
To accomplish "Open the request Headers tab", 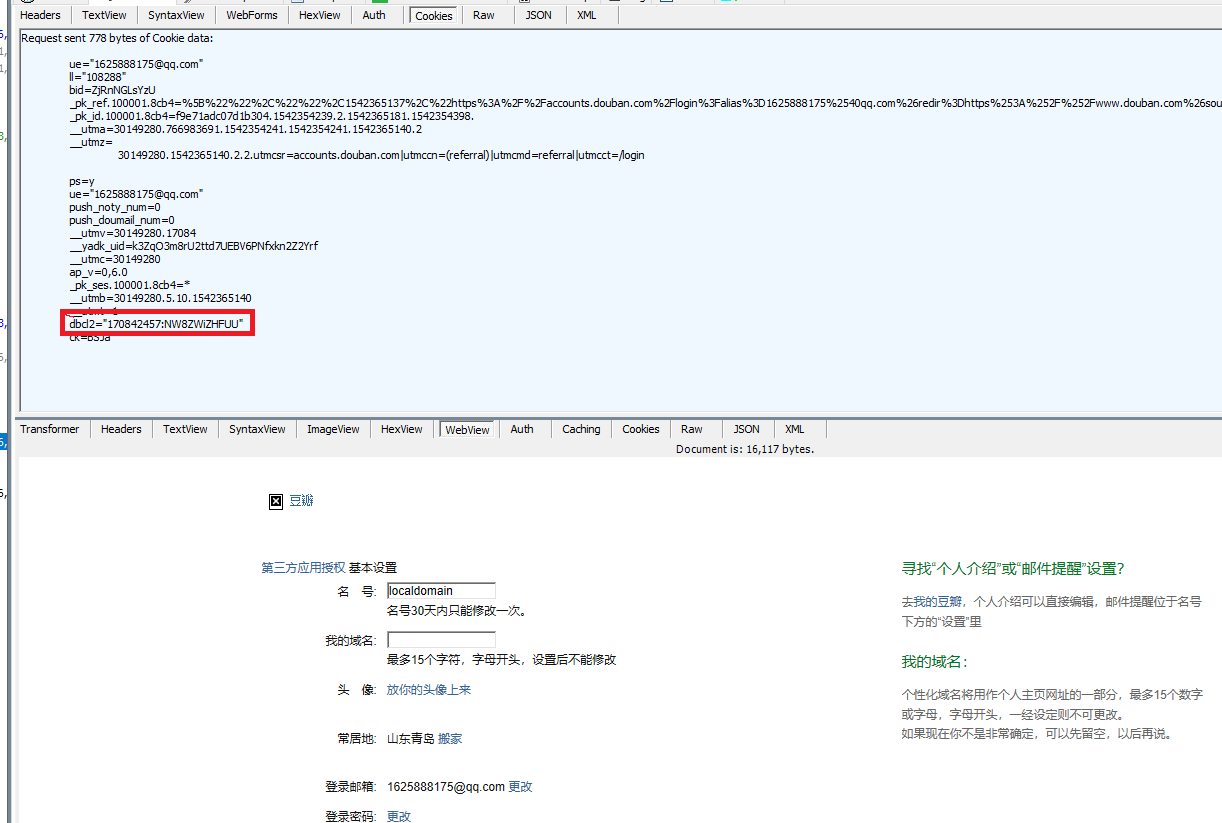I will 40,15.
